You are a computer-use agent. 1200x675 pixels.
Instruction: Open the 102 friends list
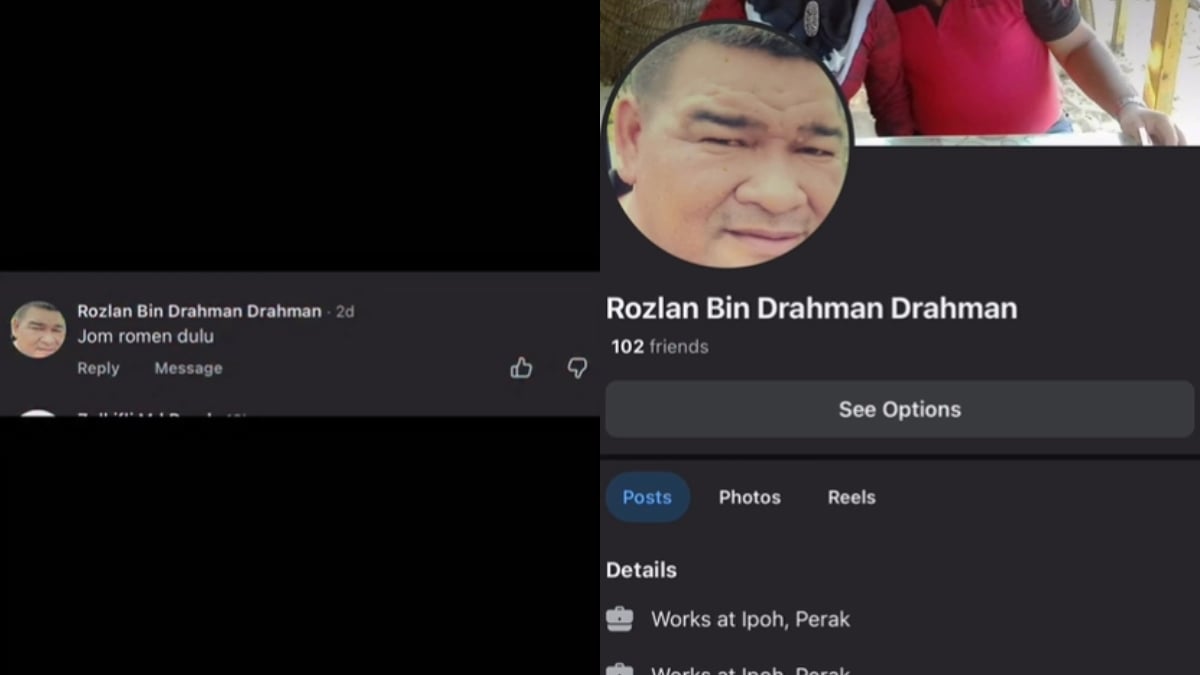click(660, 347)
